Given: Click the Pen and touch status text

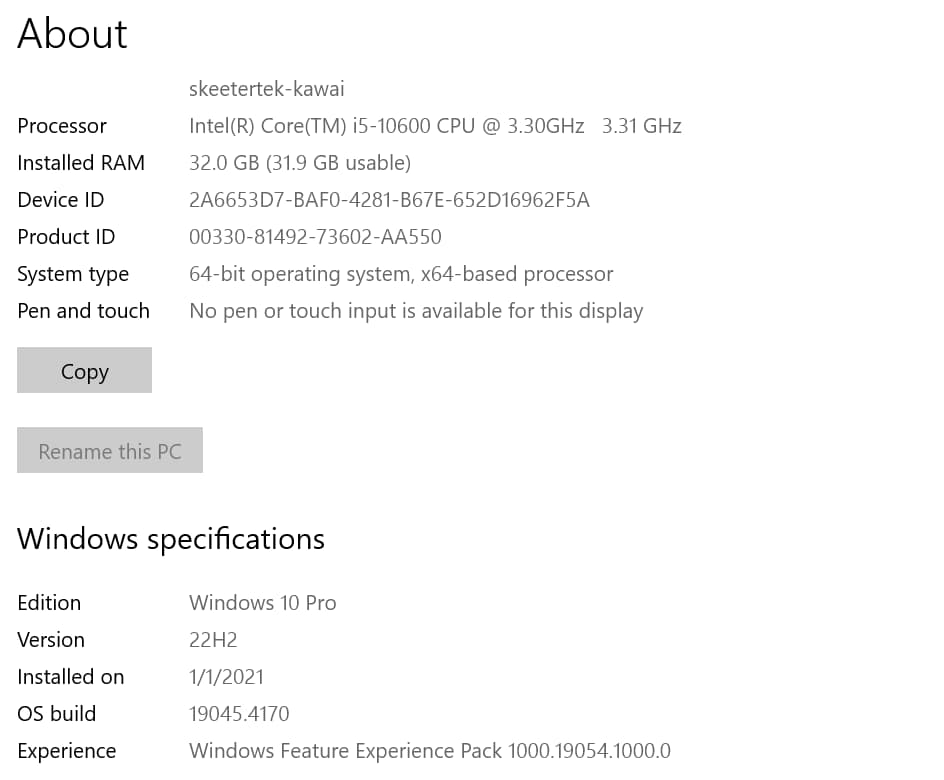Looking at the screenshot, I should (416, 310).
